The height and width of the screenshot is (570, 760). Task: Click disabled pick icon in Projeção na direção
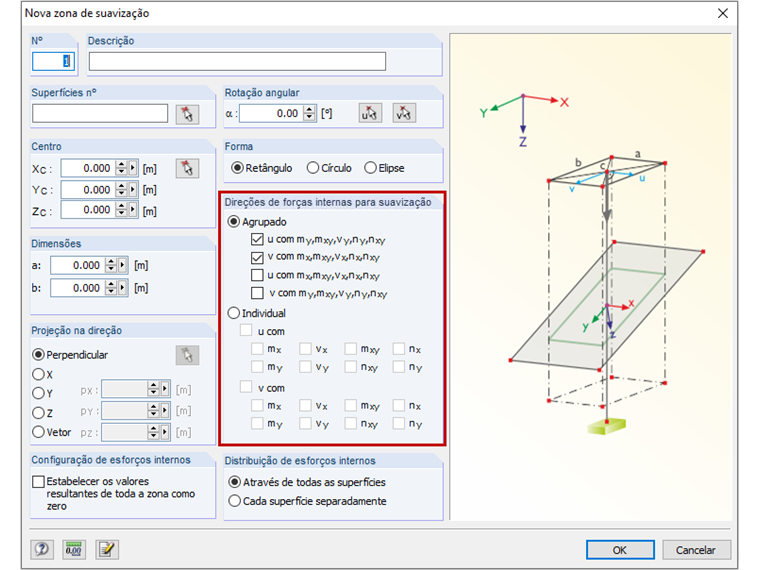pos(187,355)
